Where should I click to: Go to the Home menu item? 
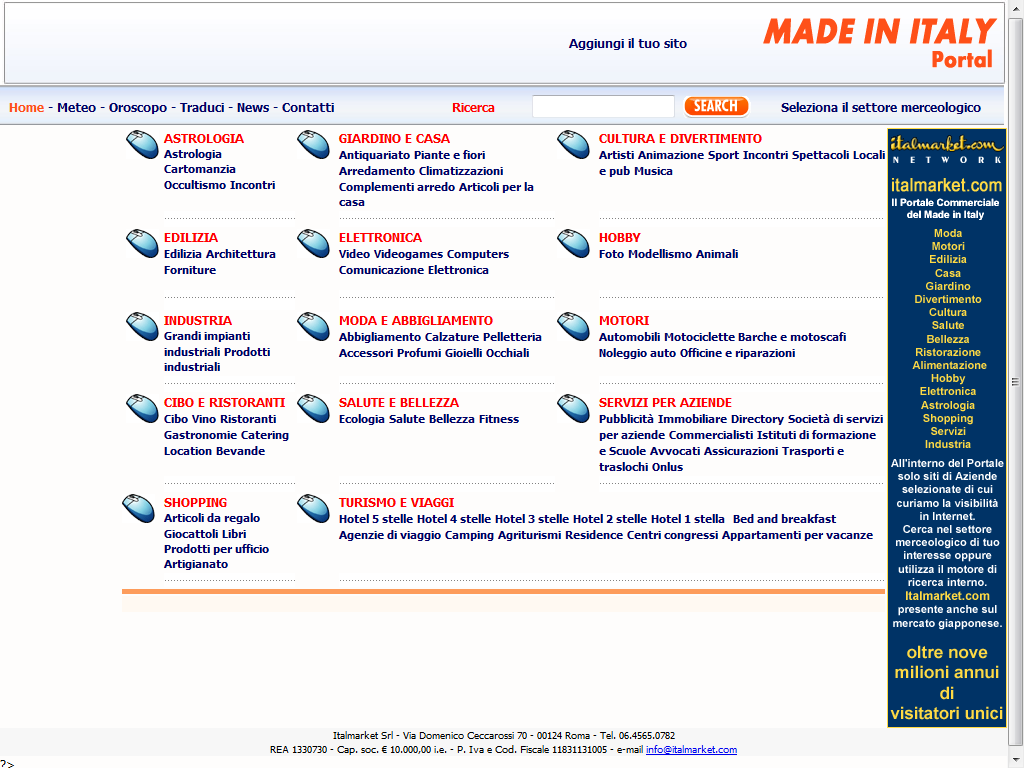coord(26,108)
